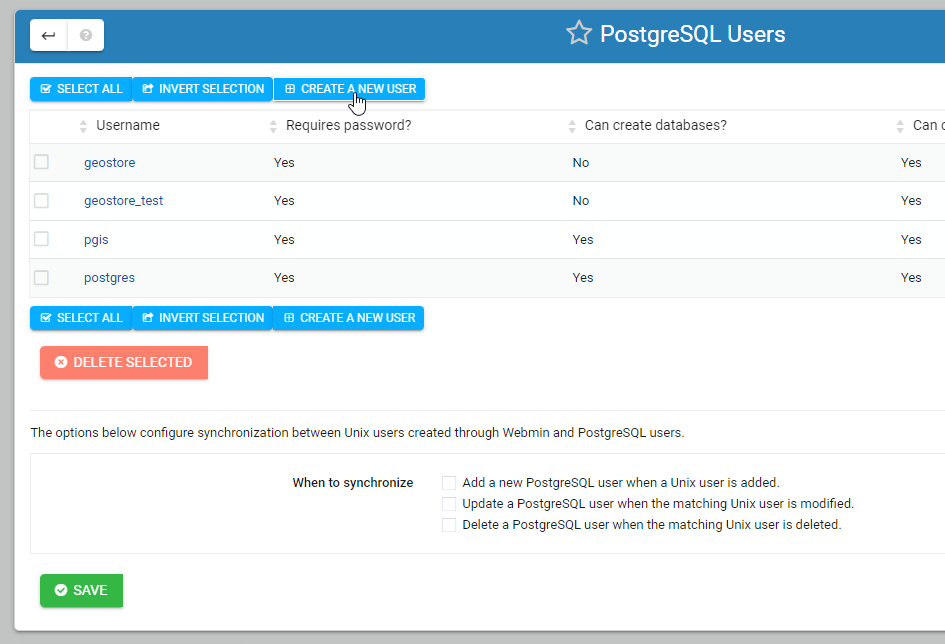Enable add PostgreSQL user on Unix add
This screenshot has height=644, width=945.
(x=449, y=483)
